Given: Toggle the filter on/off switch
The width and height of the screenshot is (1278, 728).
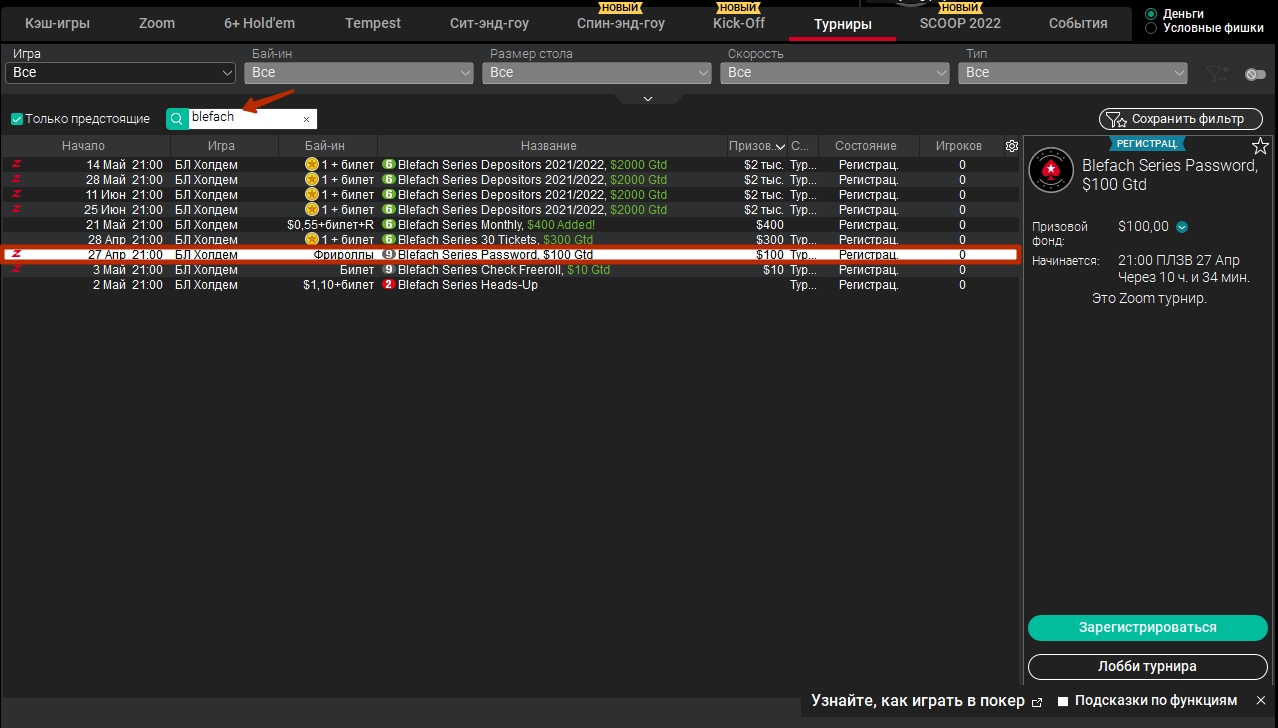Looking at the screenshot, I should click(x=1255, y=74).
